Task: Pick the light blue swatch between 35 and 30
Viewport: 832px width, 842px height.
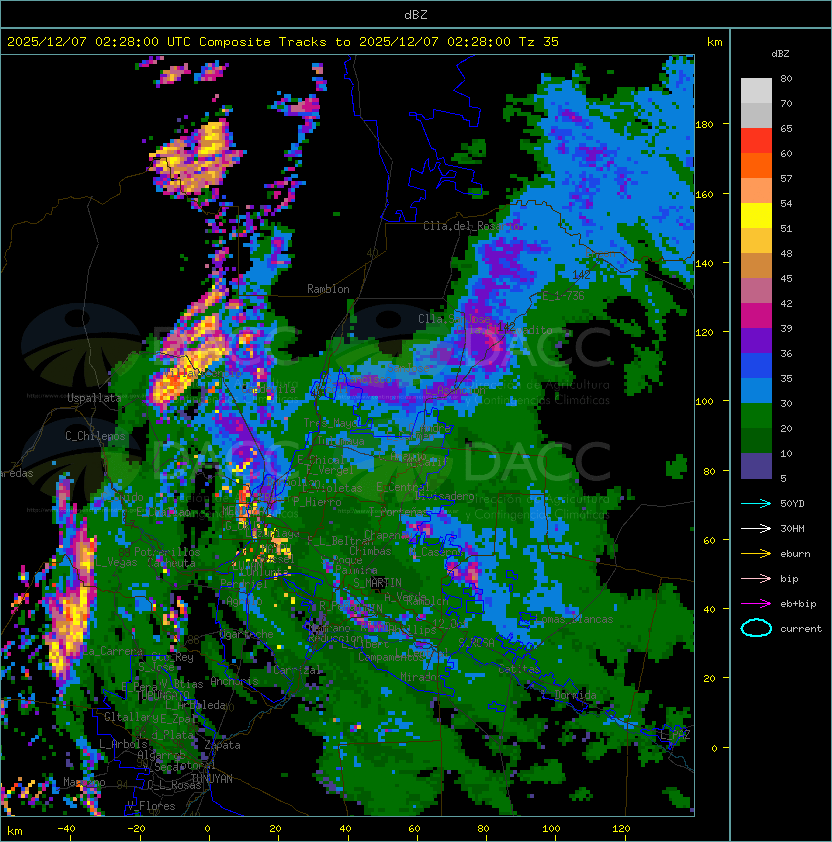Action: [x=756, y=391]
